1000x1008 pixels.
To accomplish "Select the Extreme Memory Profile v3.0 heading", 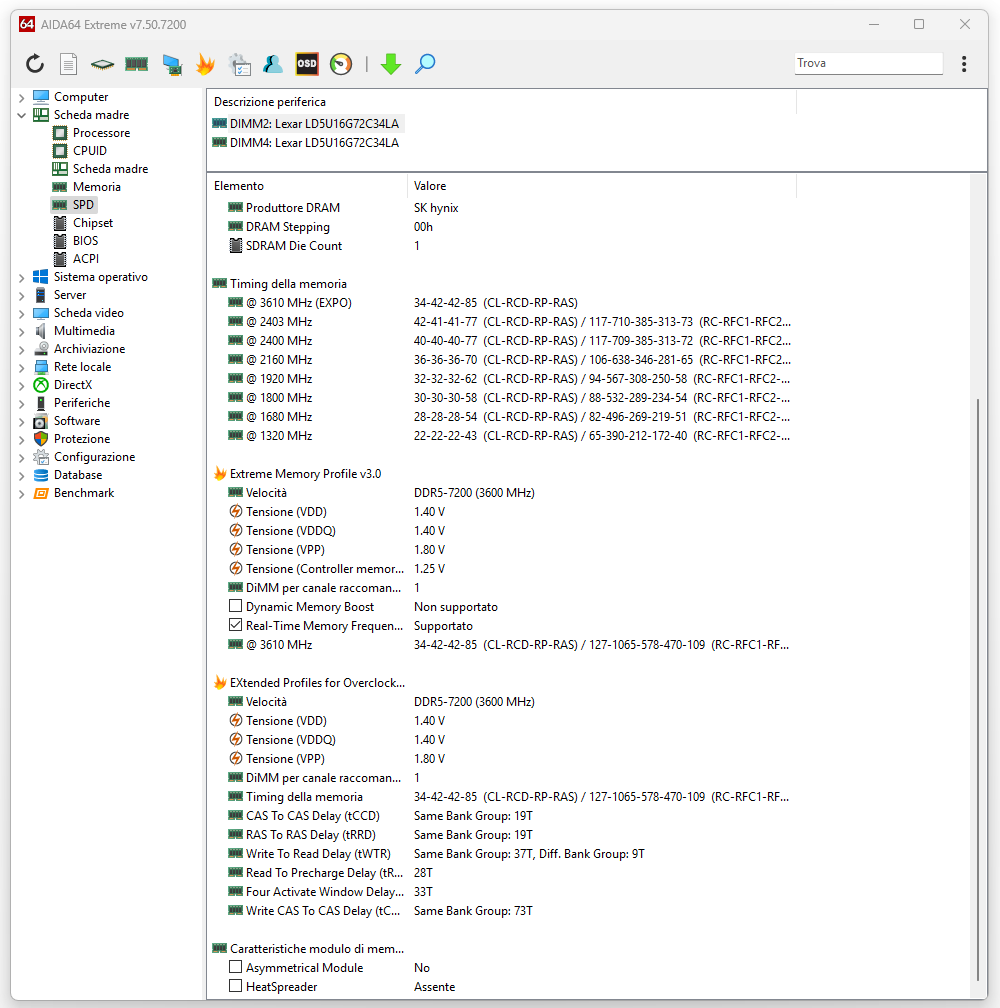I will (305, 474).
